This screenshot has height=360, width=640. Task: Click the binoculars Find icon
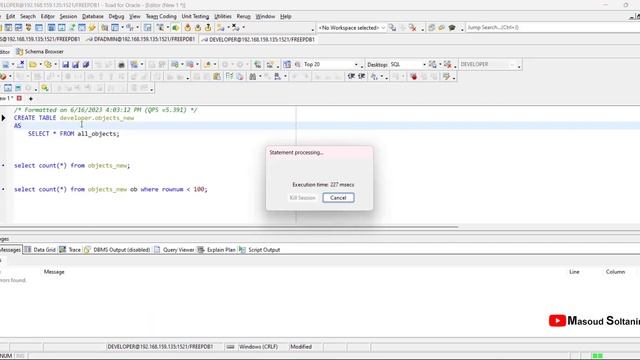click(253, 76)
